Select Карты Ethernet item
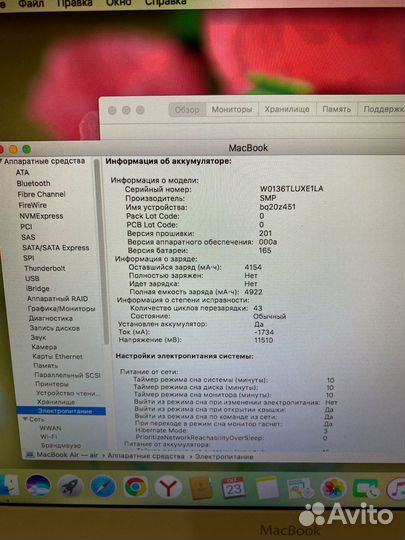Image resolution: width=405 pixels, height=540 pixels. tap(58, 356)
